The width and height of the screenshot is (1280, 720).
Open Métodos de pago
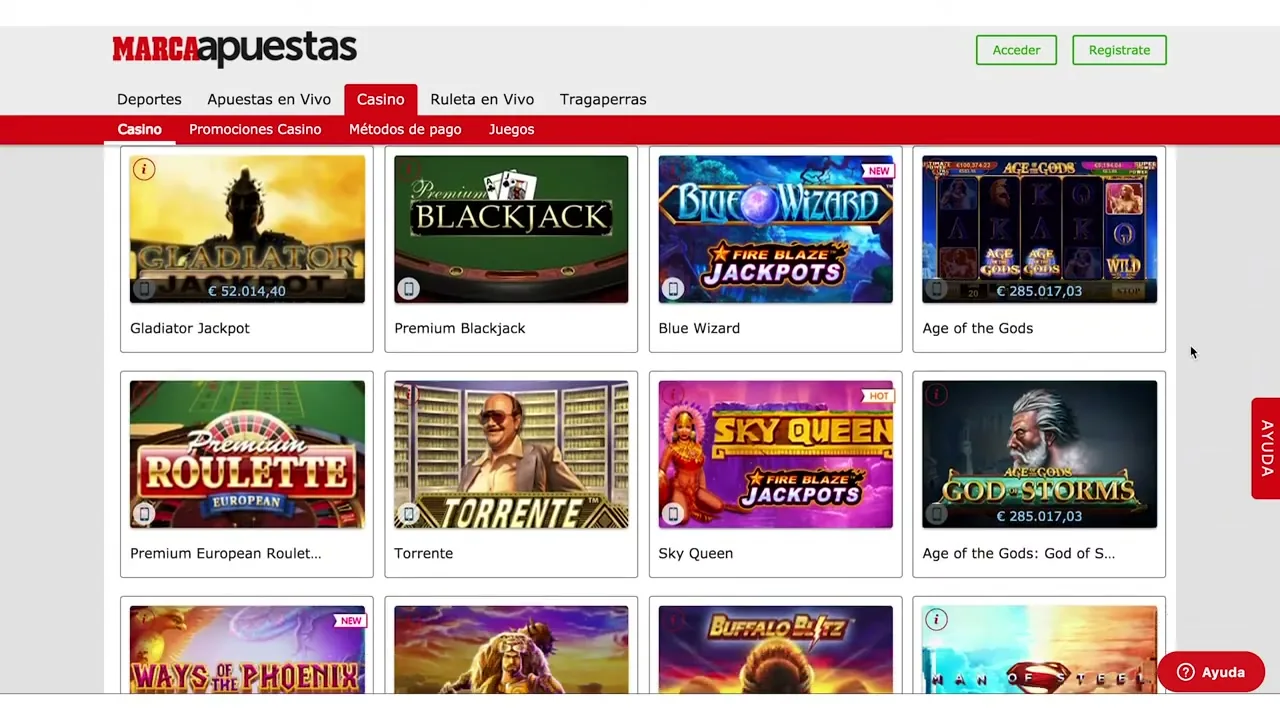[x=405, y=129]
